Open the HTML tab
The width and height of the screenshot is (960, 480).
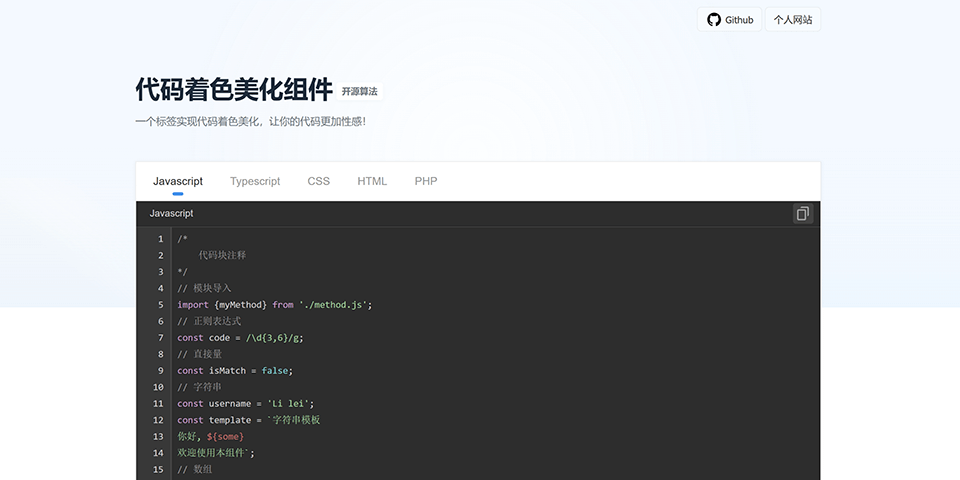click(372, 181)
